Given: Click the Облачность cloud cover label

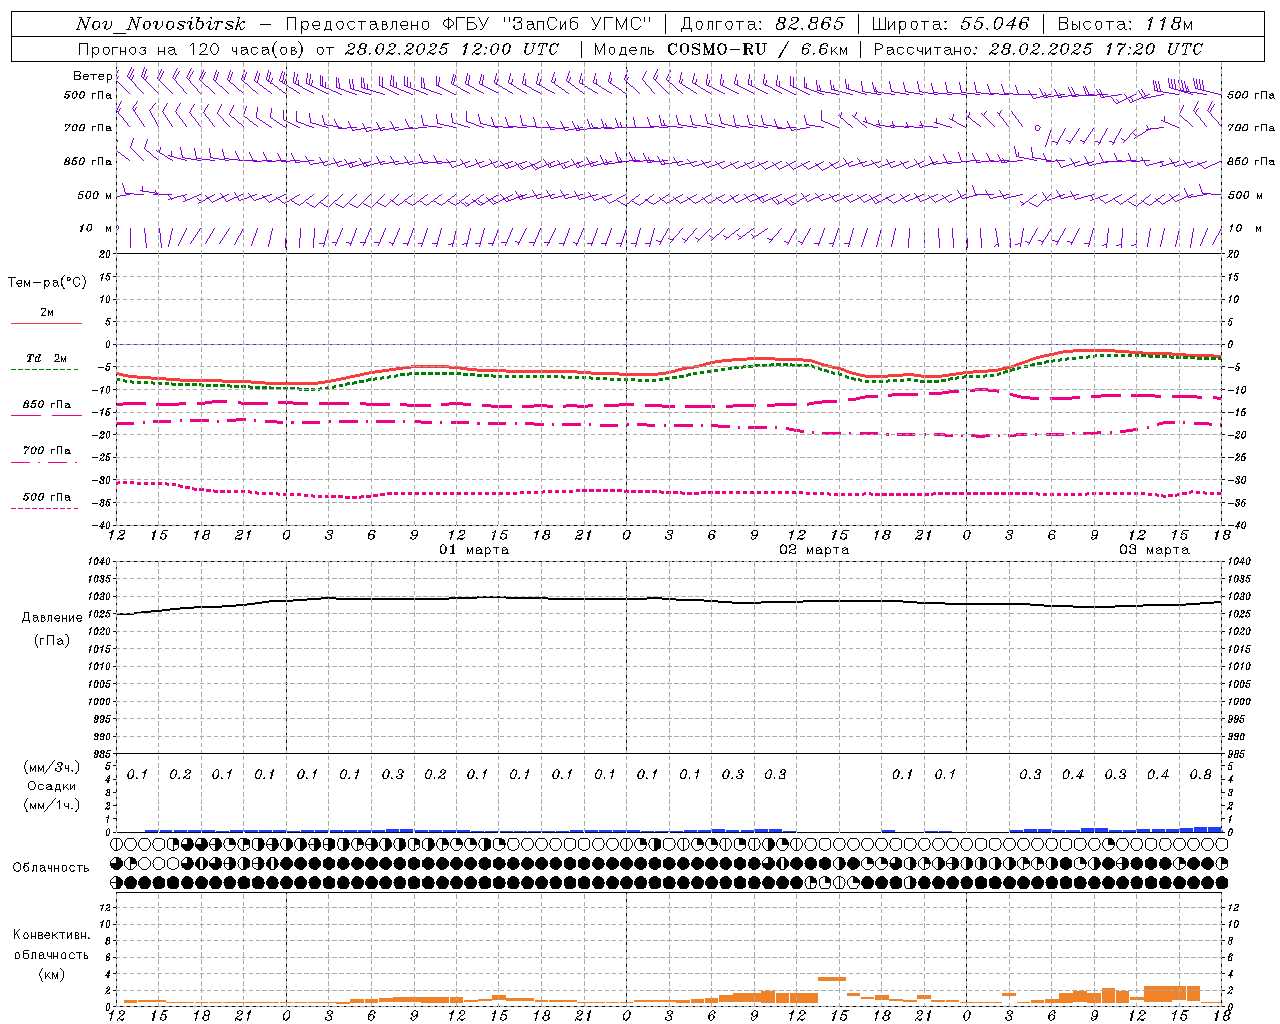Looking at the screenshot, I should point(51,868).
